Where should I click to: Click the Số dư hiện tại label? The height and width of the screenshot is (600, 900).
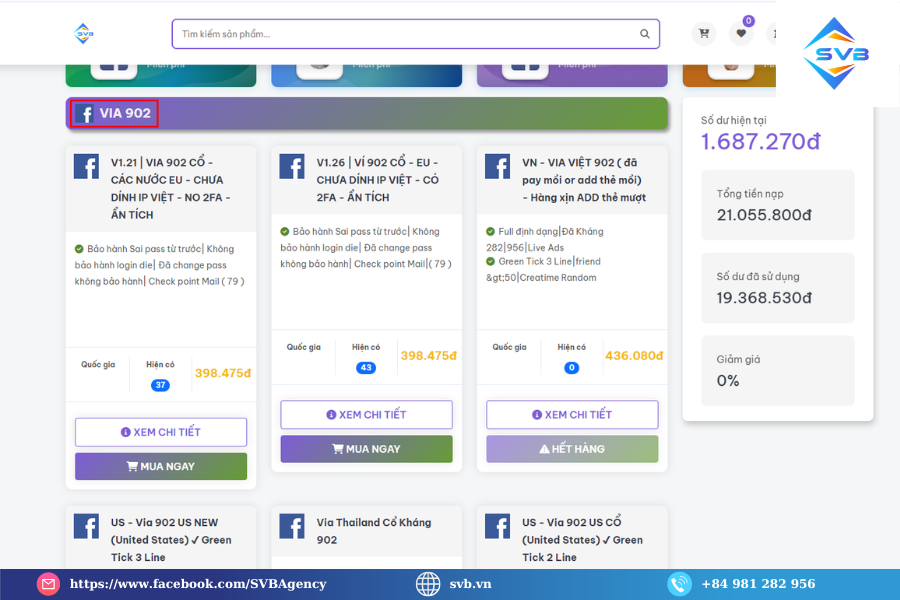coord(733,120)
